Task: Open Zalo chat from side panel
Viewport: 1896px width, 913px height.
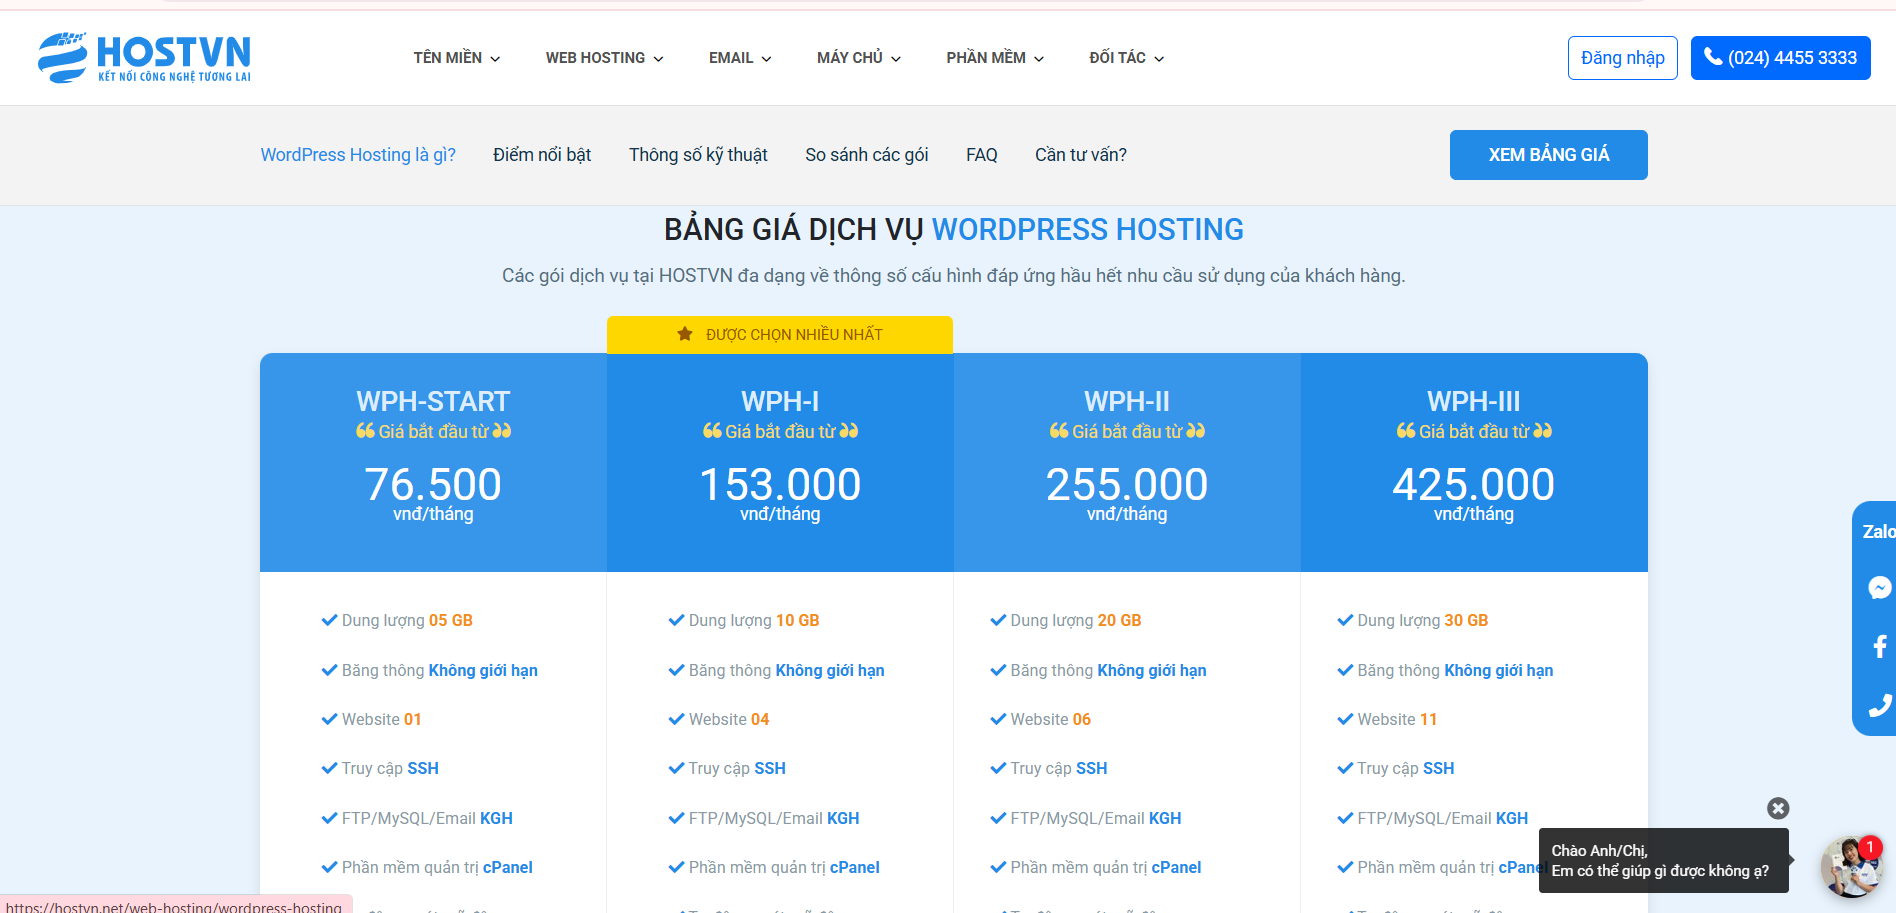Action: point(1877,532)
